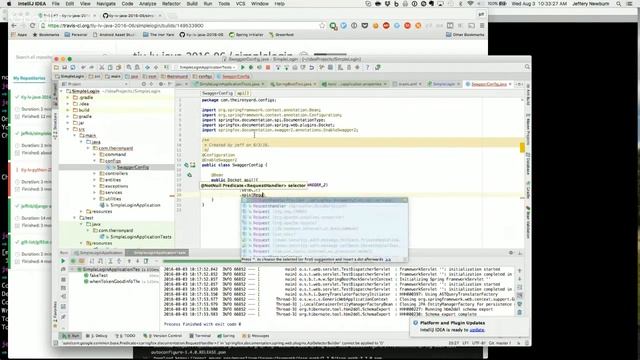This screenshot has width=640, height=360.
Task: Open the TODO tool window
Action: click(126, 336)
